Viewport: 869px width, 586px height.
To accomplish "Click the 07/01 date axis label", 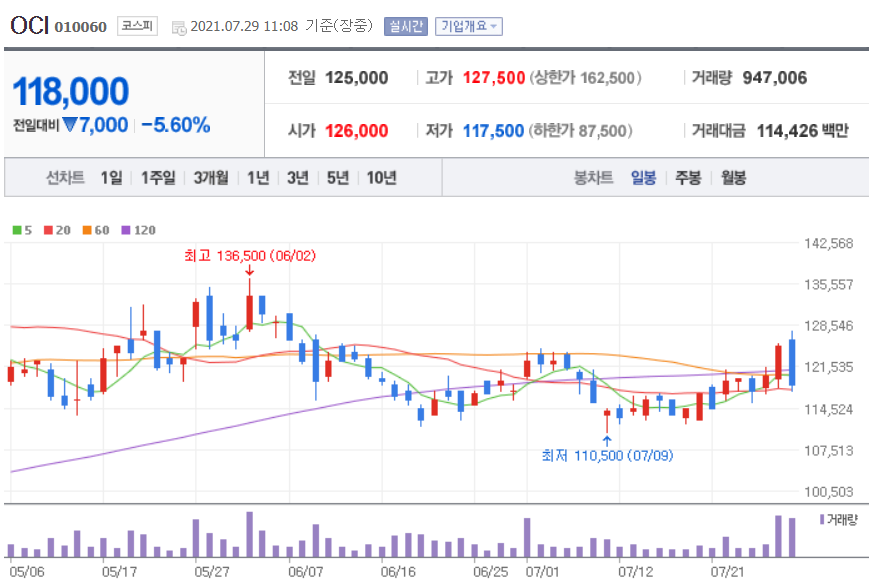I will [543, 572].
